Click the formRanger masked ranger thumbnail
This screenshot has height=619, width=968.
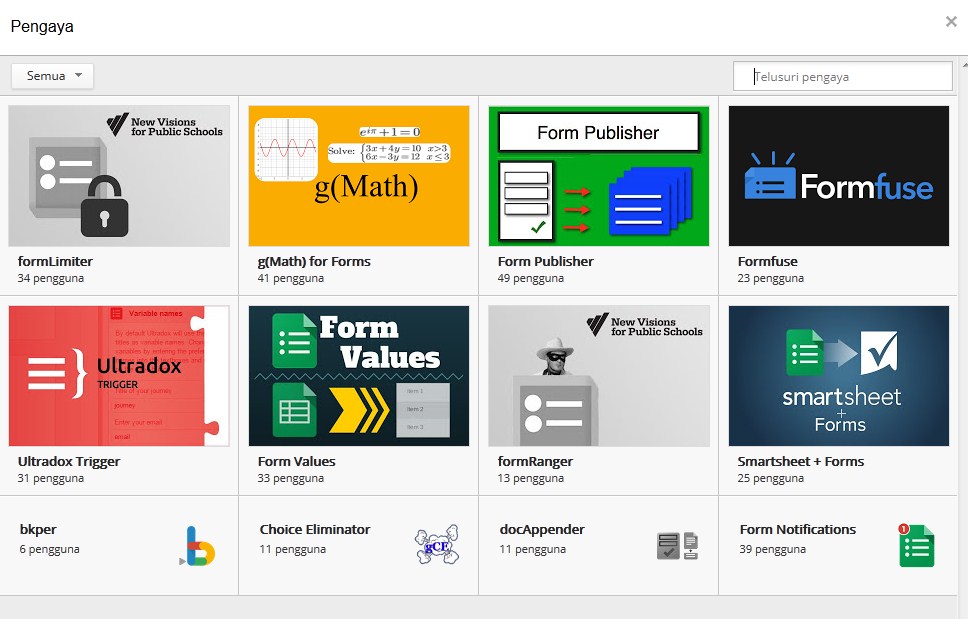[598, 376]
